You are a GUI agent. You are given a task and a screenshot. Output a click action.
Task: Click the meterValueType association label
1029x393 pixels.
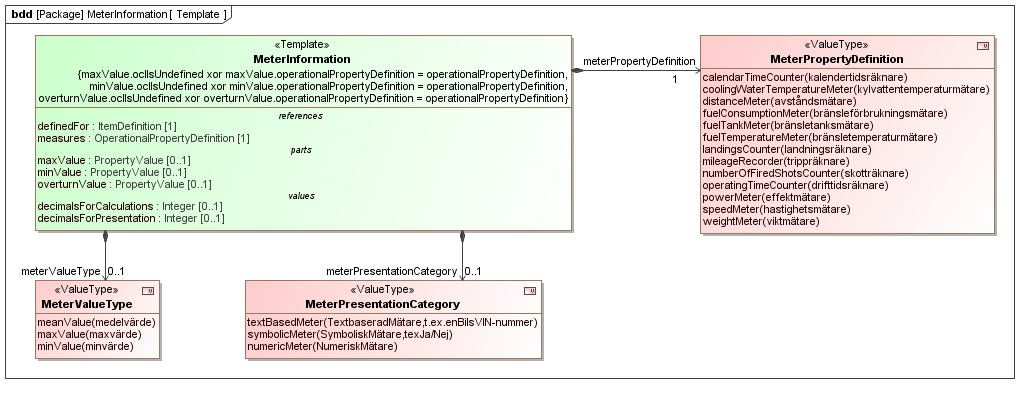[x=61, y=271]
